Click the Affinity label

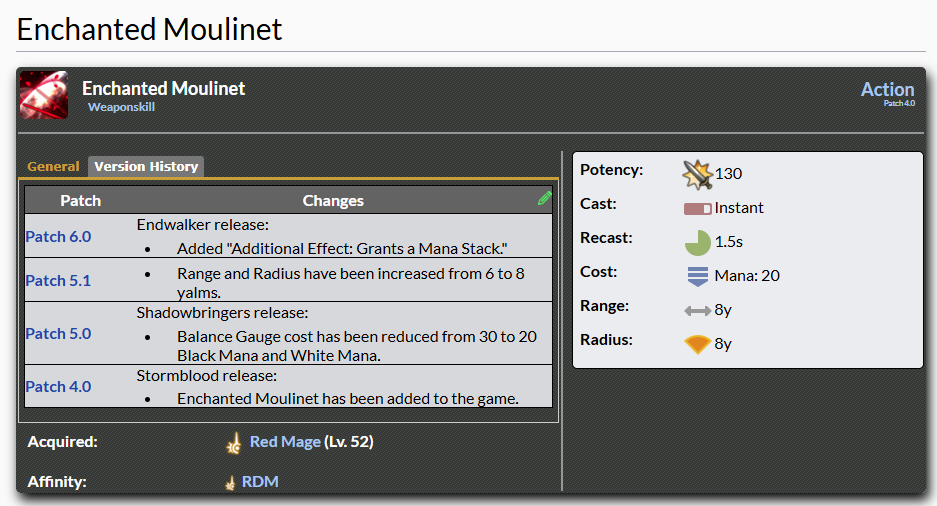[x=57, y=482]
